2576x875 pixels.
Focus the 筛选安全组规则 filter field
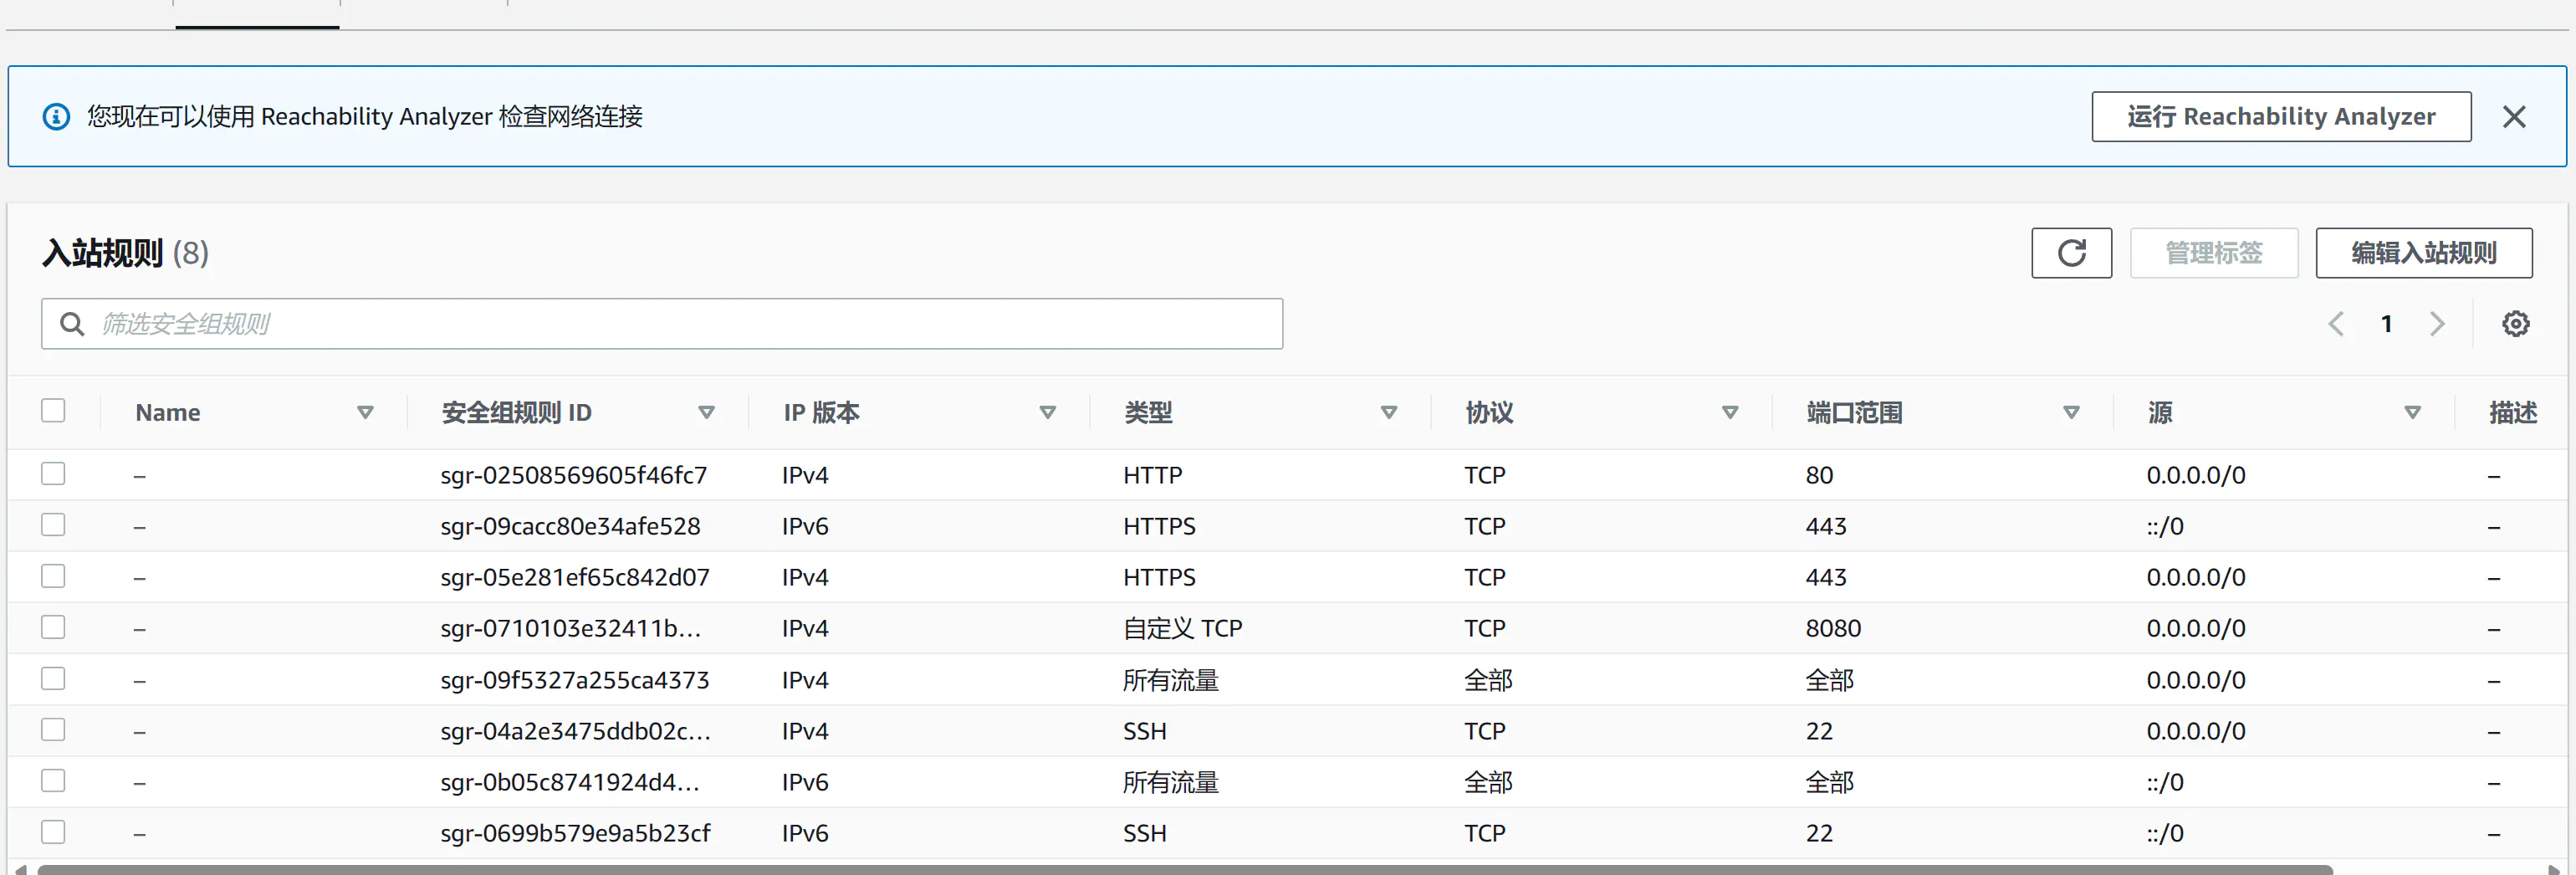tap(680, 324)
